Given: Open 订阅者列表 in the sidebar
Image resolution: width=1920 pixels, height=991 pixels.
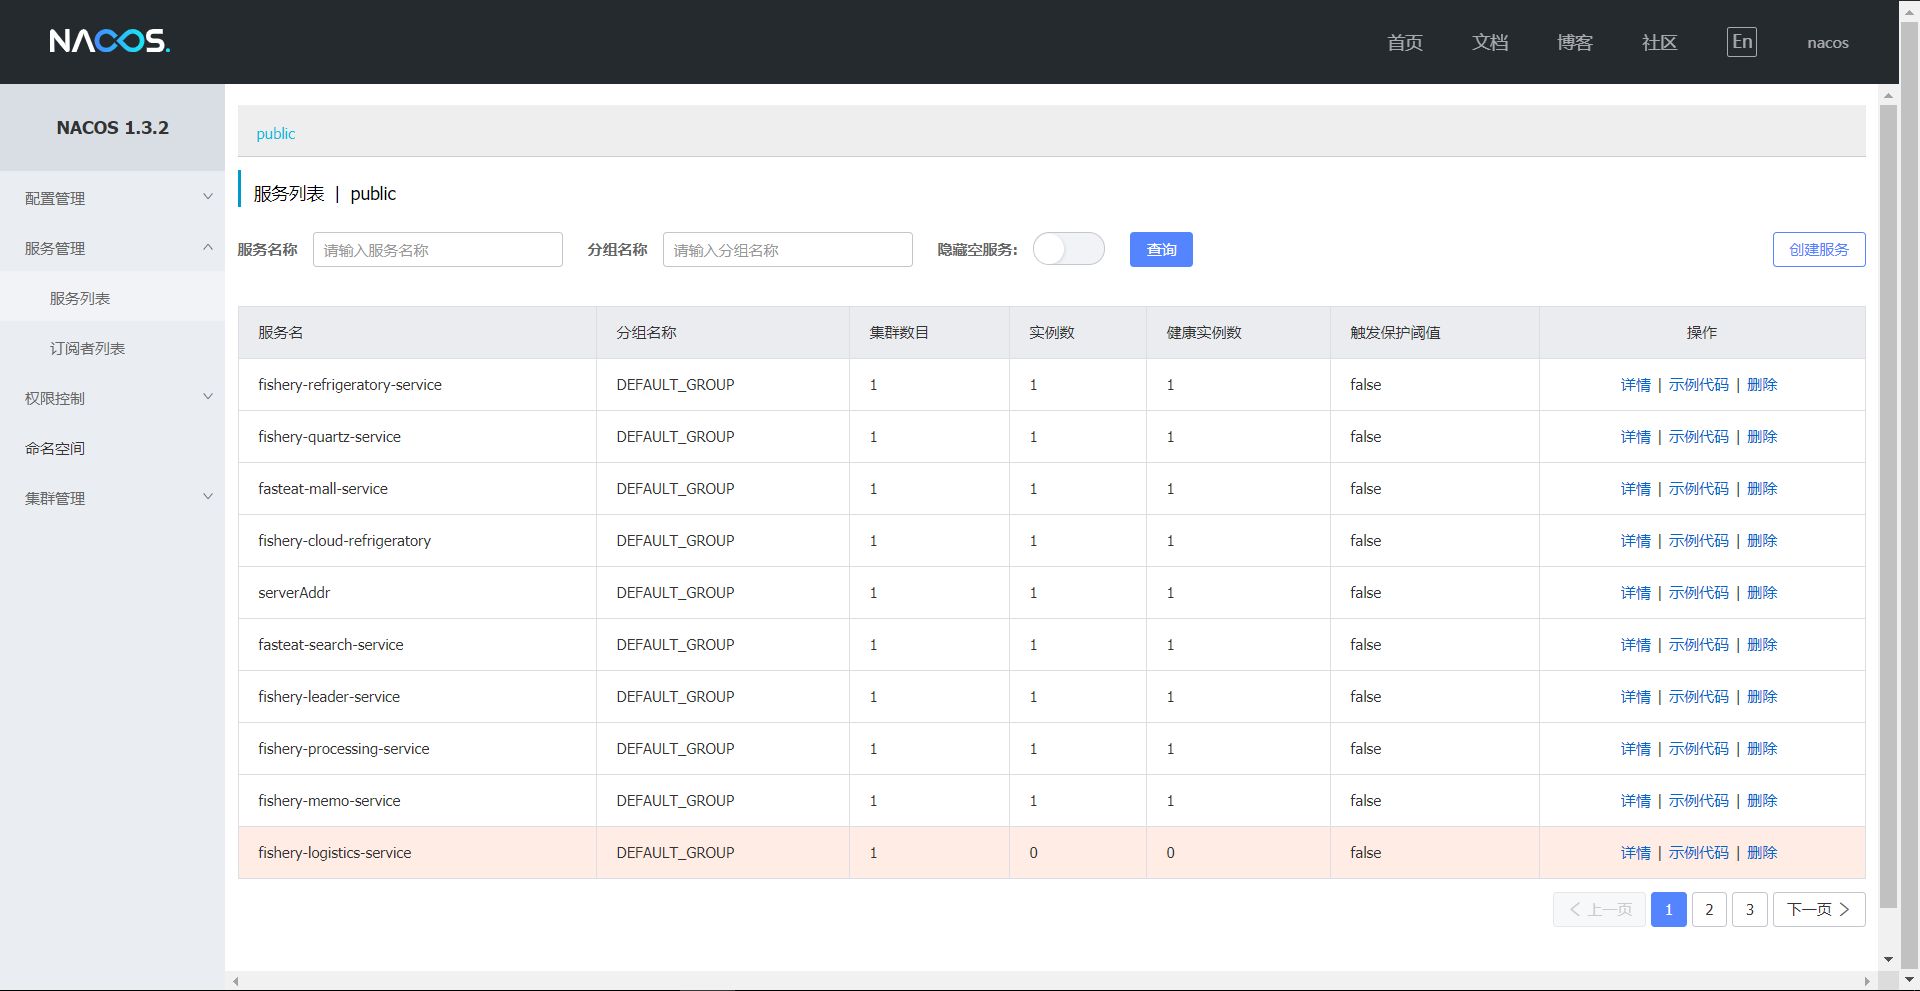Looking at the screenshot, I should coord(88,348).
